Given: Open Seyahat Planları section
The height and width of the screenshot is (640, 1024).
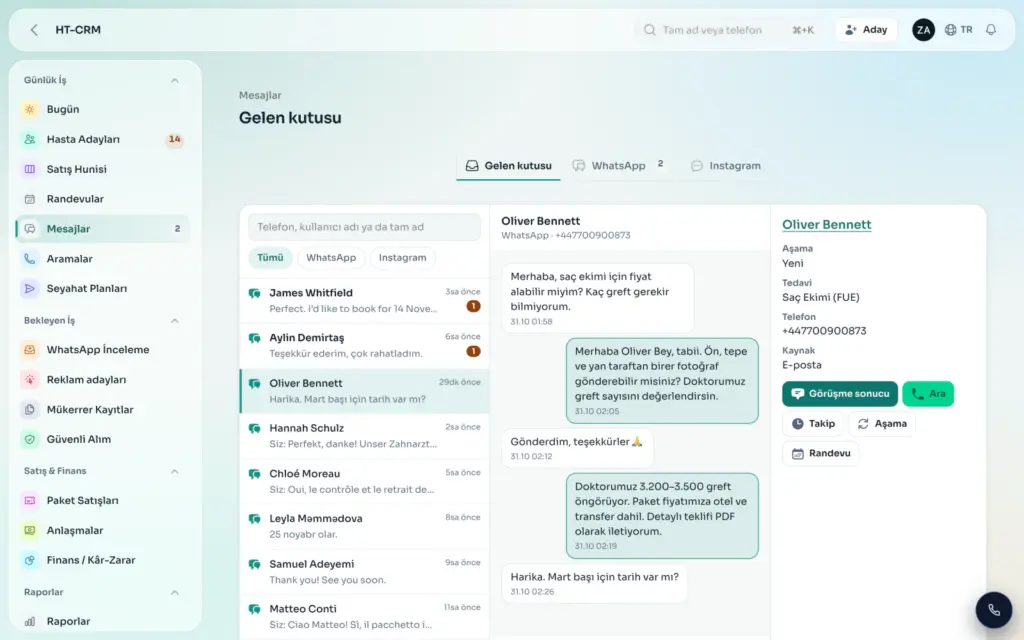Looking at the screenshot, I should point(103,288).
